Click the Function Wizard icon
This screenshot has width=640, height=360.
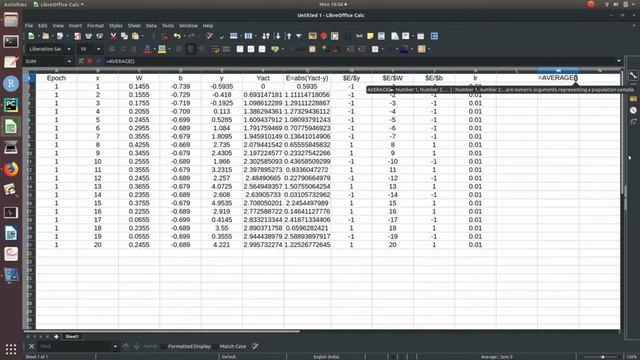click(81, 61)
